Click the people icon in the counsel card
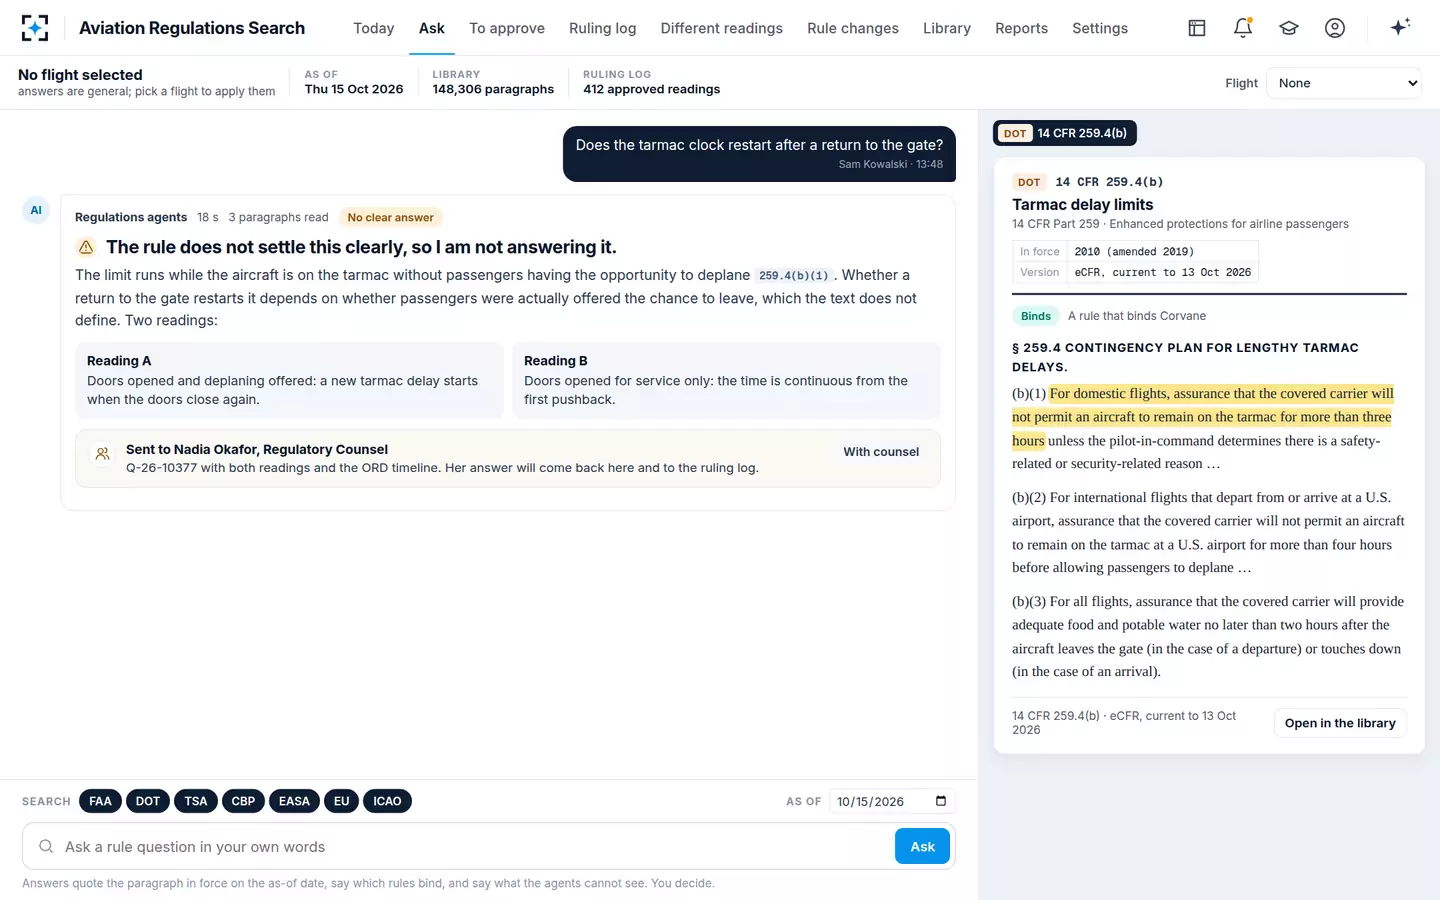1440x900 pixels. click(102, 454)
